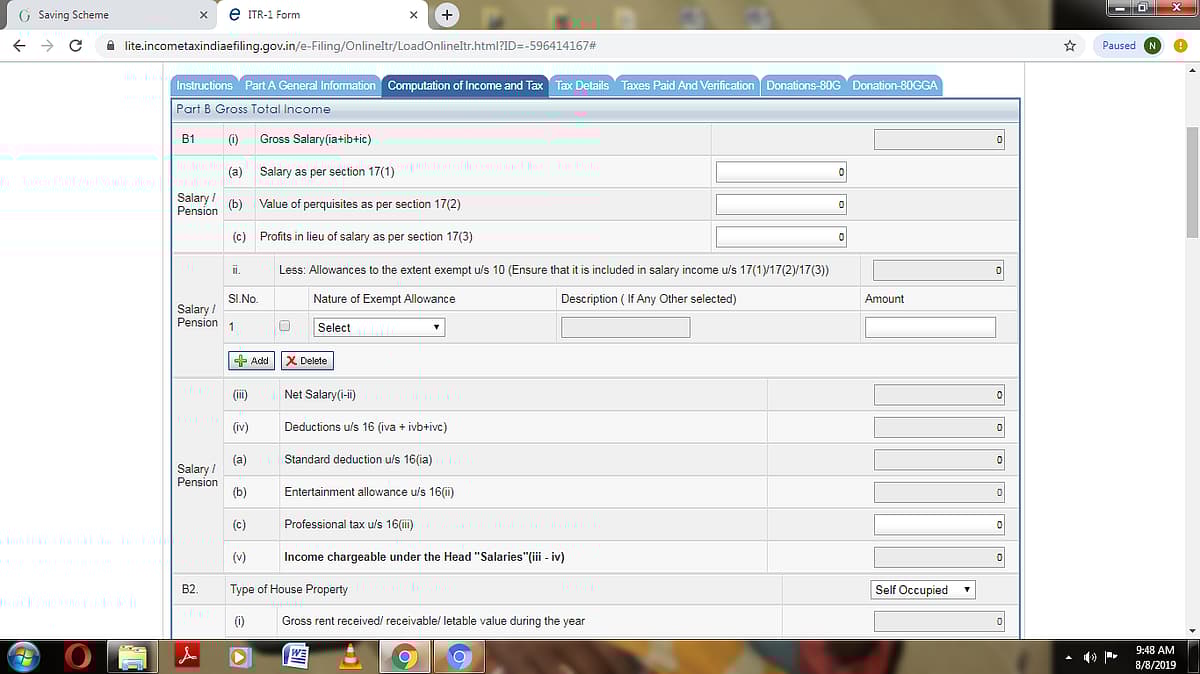
Task: Open Part A General Information tab
Action: 310,86
